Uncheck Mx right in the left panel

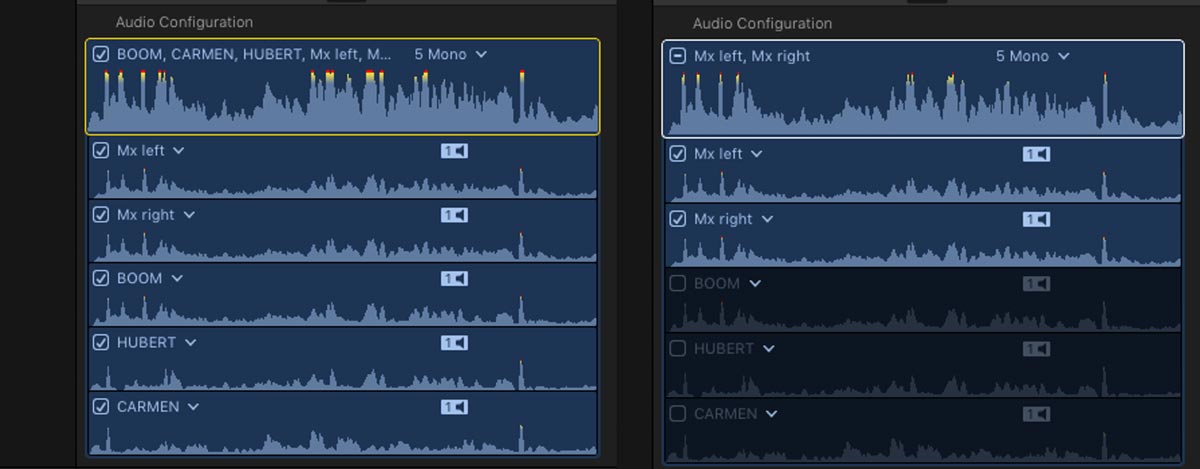coord(100,214)
